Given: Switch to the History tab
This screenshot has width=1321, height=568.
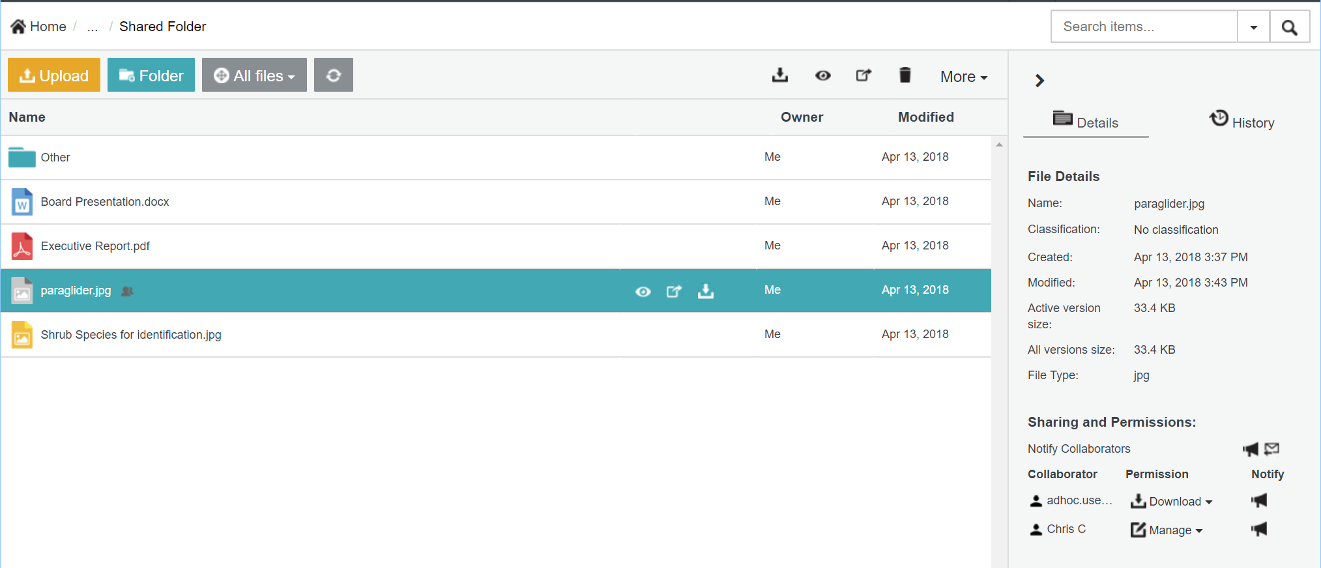Looking at the screenshot, I should tap(1242, 121).
